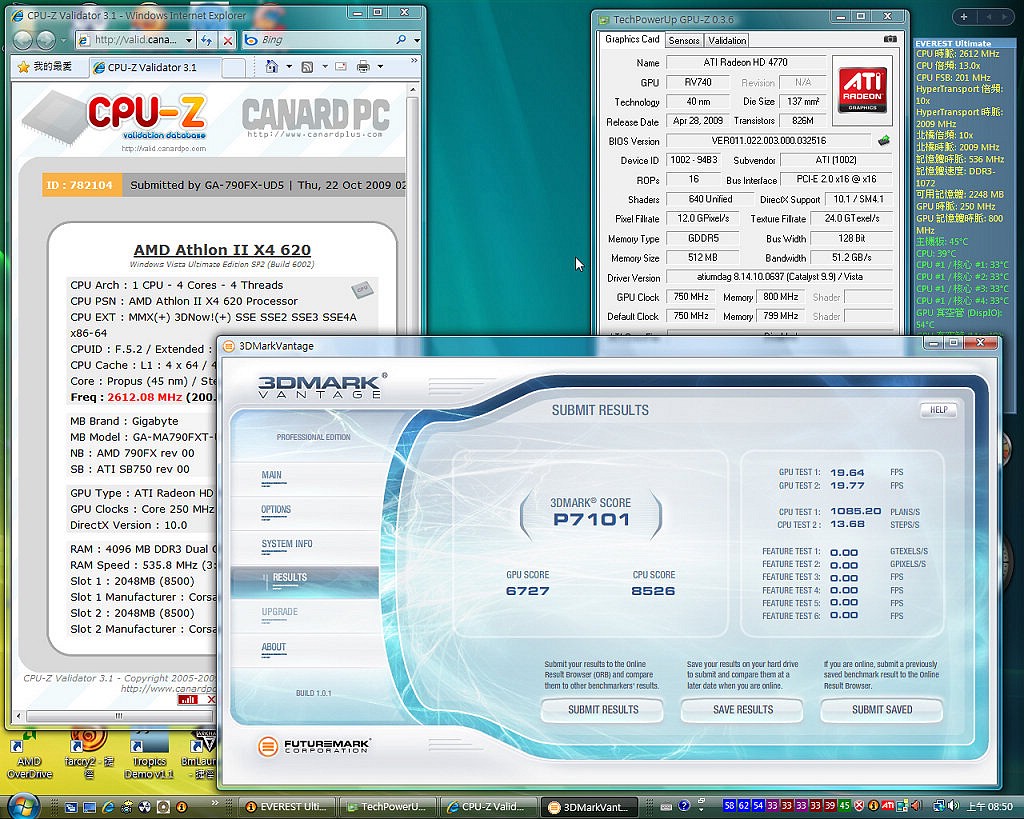Click the Read Mail icon in IE

tap(341, 67)
